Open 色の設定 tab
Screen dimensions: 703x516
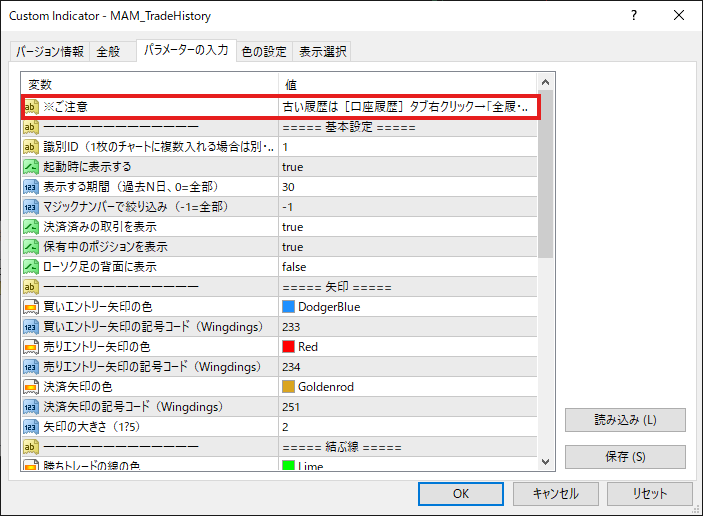[x=264, y=52]
